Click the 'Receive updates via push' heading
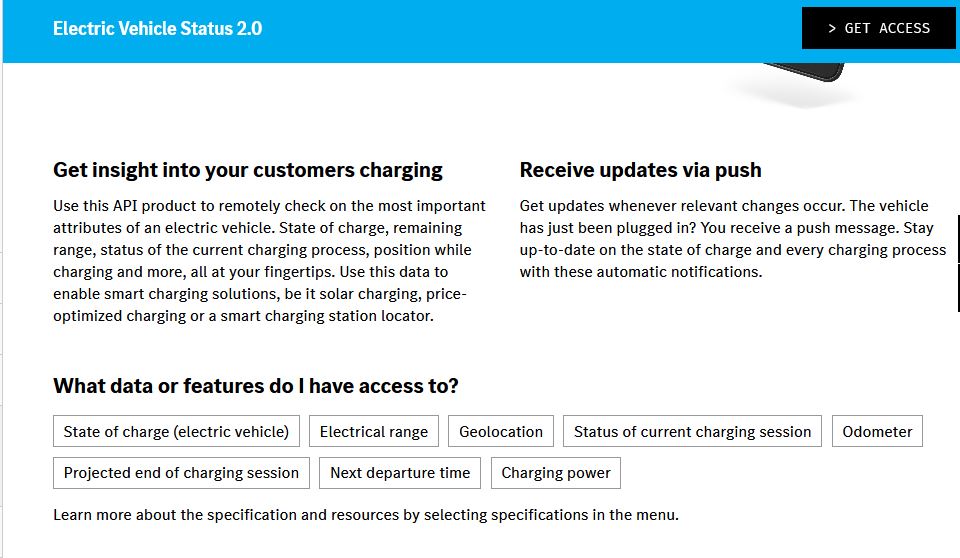 [x=640, y=170]
